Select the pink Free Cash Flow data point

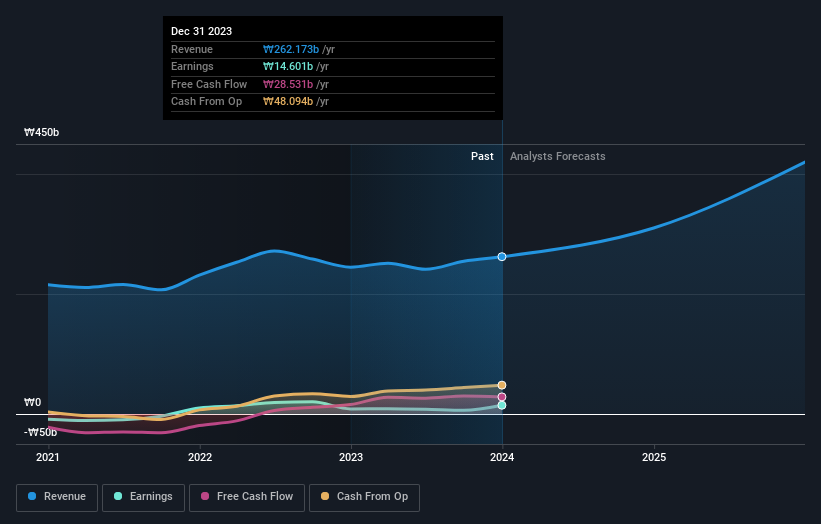tap(502, 397)
